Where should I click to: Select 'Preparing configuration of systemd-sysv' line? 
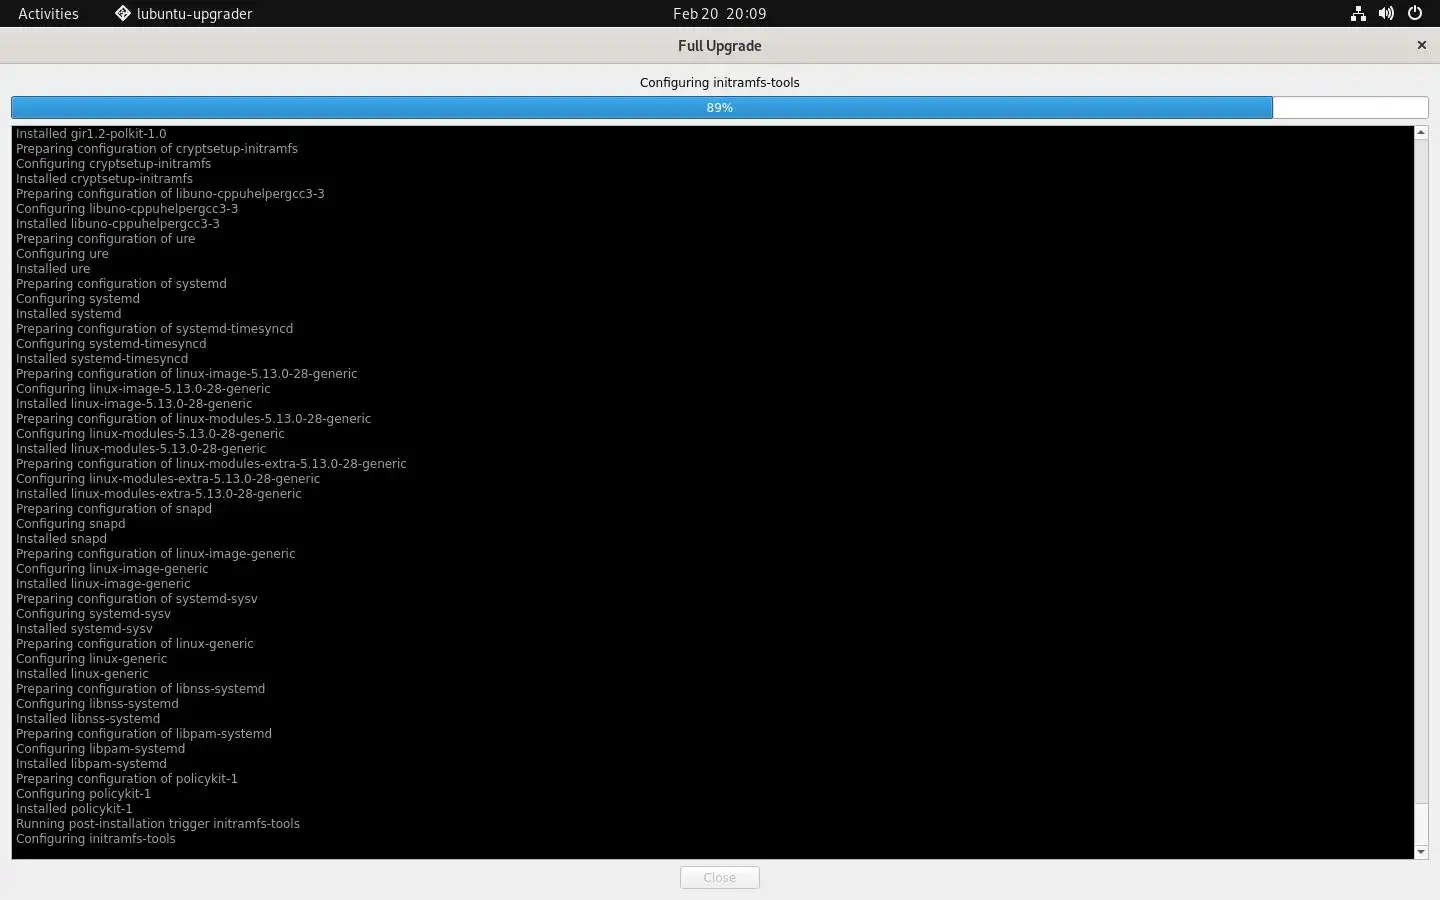(x=137, y=598)
